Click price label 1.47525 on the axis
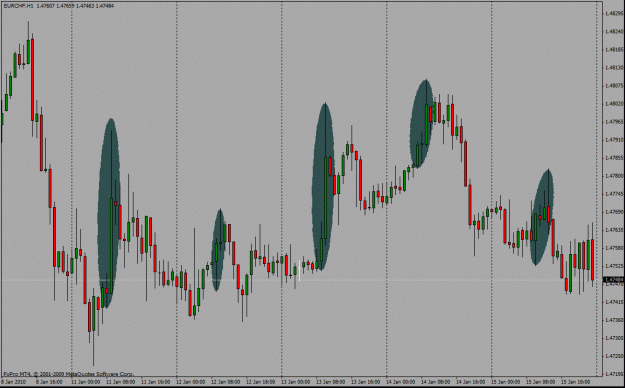The width and height of the screenshot is (625, 388). pos(614,266)
